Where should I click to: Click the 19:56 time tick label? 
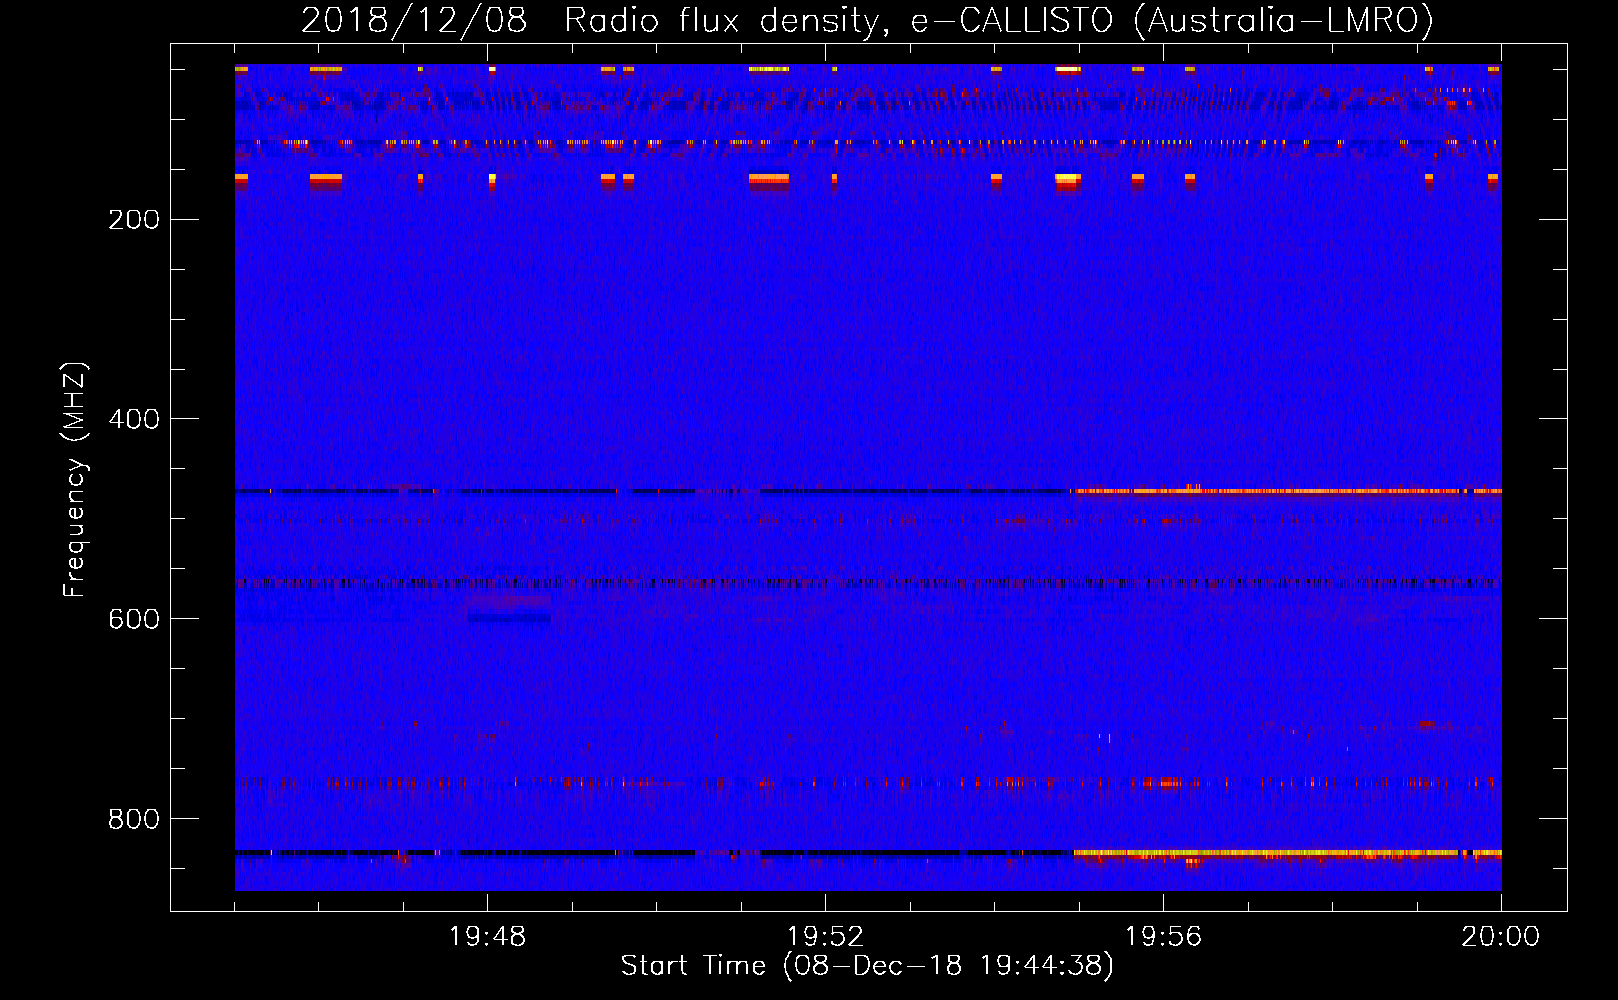tap(1163, 937)
